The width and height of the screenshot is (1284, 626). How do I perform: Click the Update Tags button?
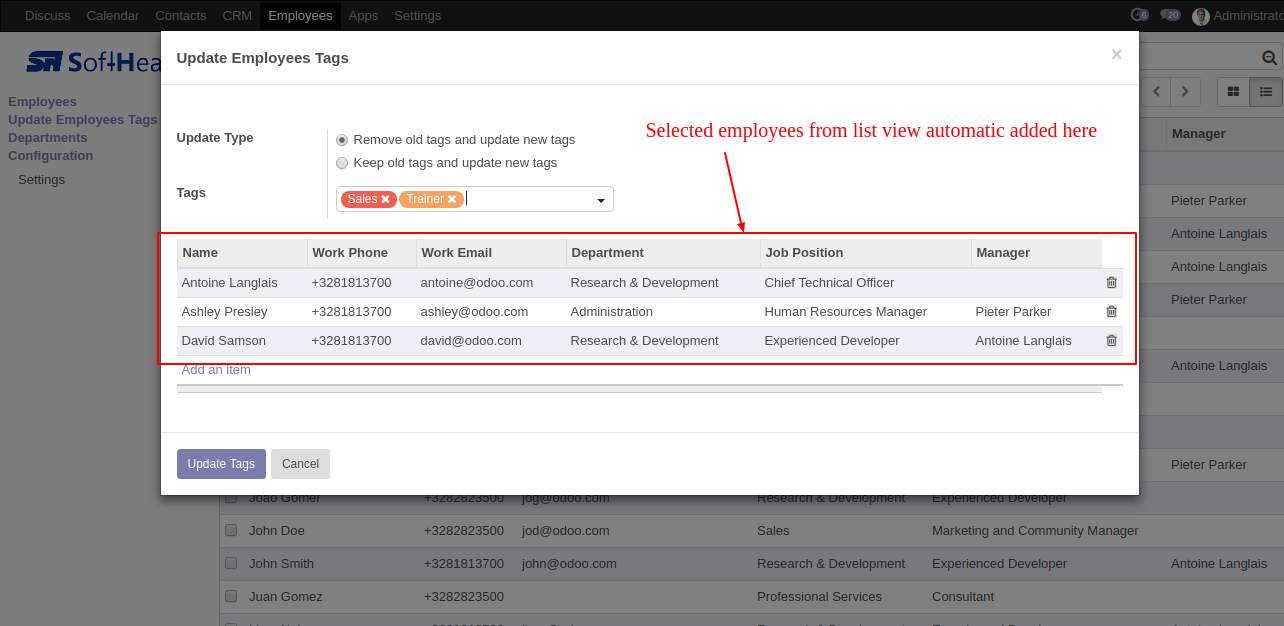coord(221,464)
